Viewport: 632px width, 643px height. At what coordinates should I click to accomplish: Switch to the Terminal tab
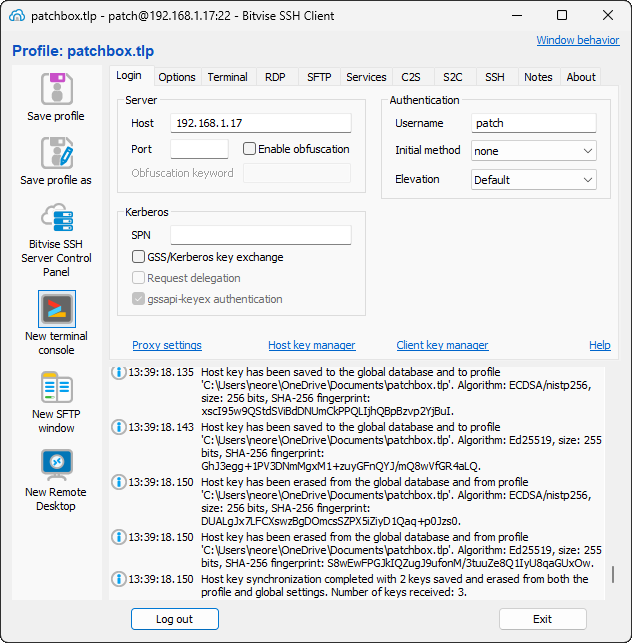tap(228, 77)
